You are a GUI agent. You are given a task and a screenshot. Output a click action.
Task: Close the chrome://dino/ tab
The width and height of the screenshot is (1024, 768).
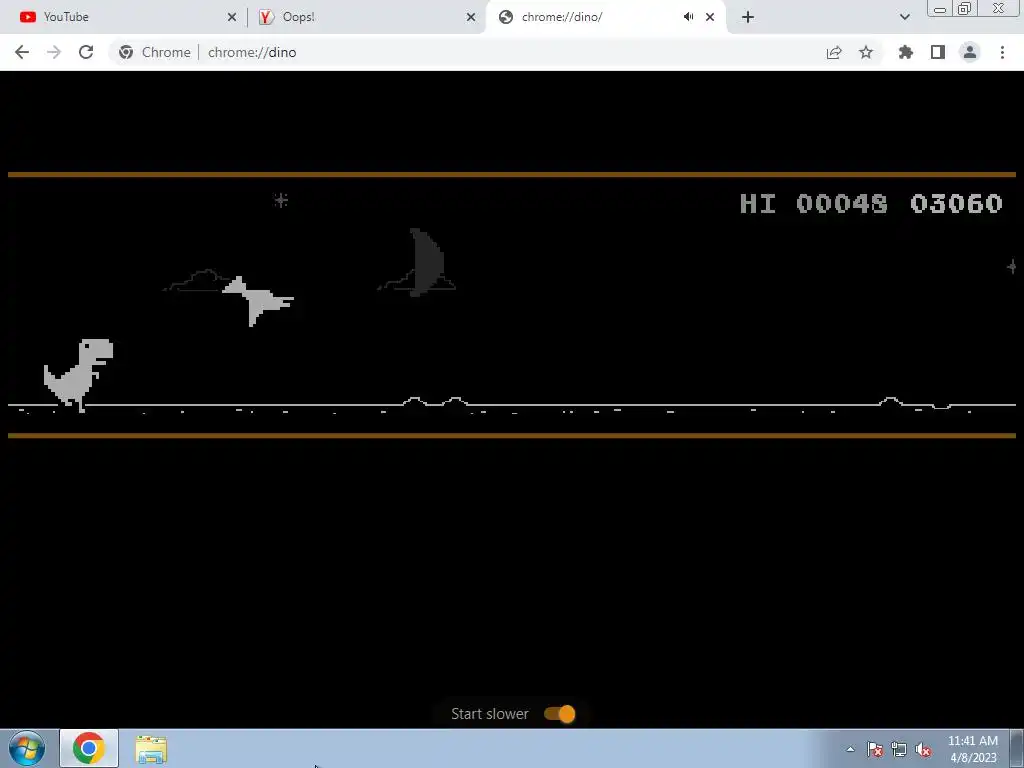click(x=710, y=17)
